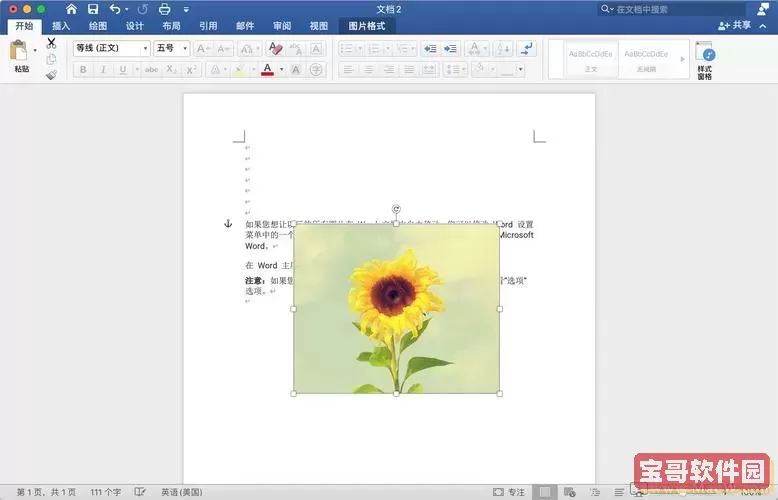Select the Format Painter brush

[51, 74]
